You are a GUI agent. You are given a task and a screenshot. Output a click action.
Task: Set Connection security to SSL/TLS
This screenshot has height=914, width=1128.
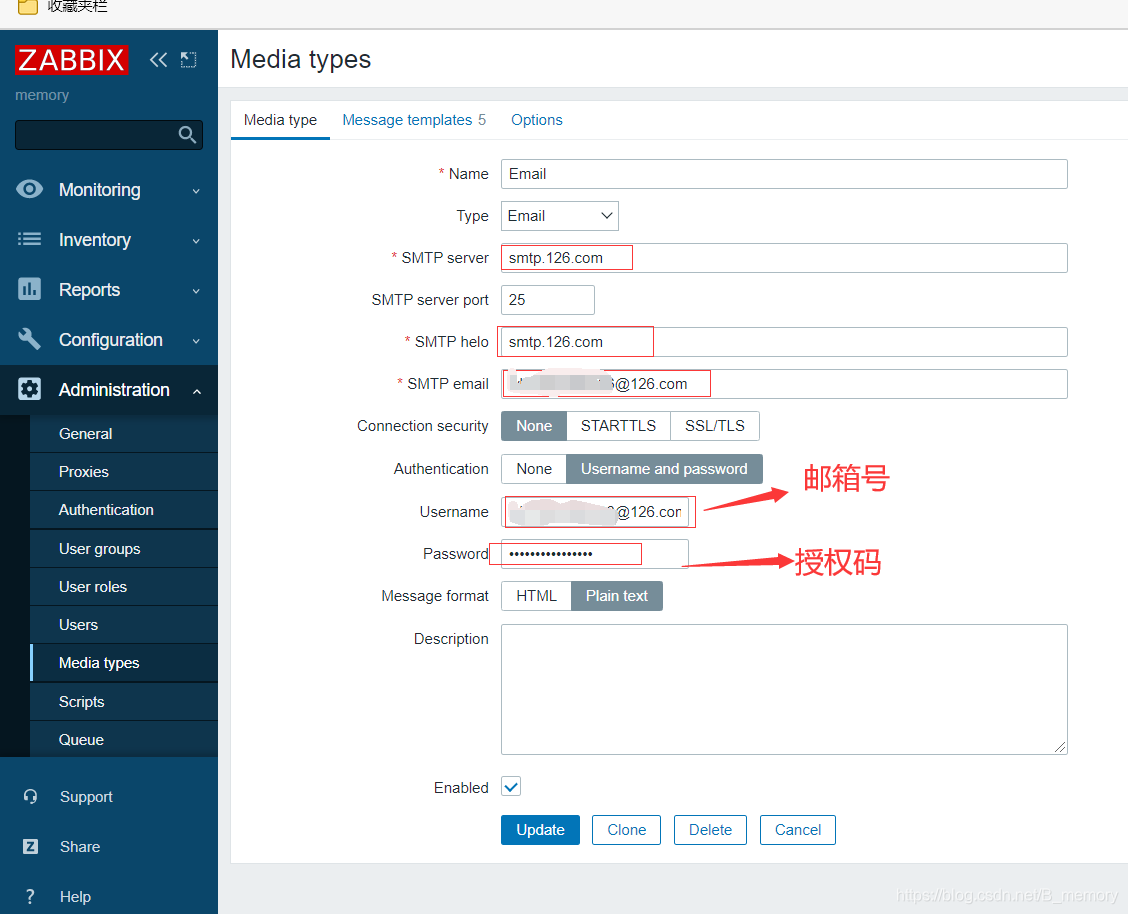(715, 426)
